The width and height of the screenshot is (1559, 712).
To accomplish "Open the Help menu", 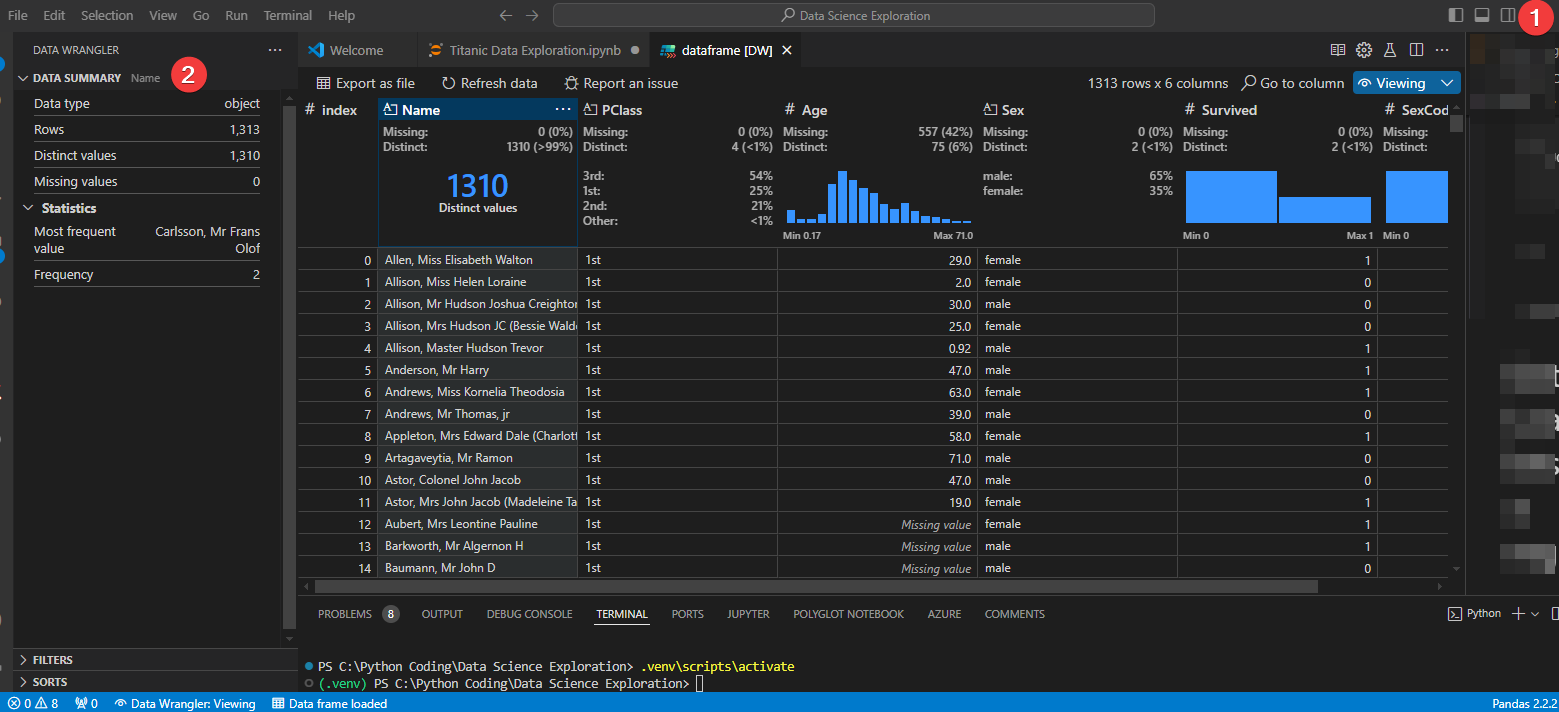I will (342, 15).
